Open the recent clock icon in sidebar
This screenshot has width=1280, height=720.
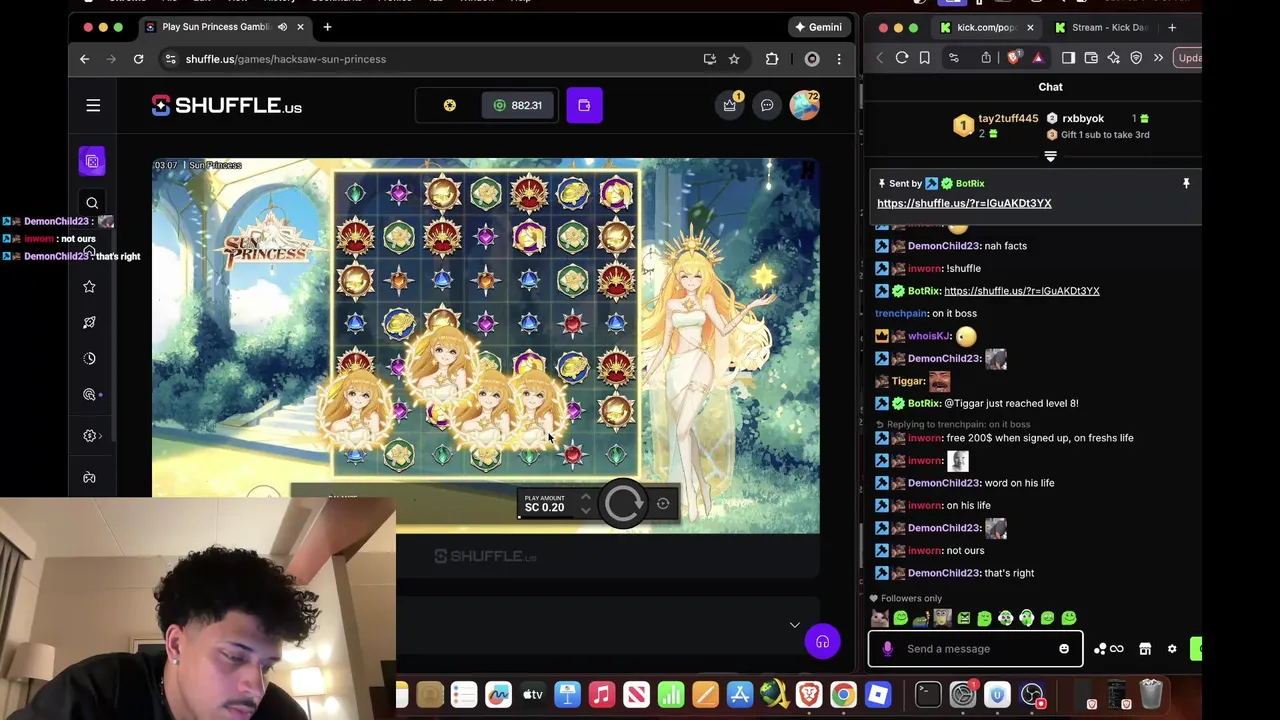tap(89, 358)
